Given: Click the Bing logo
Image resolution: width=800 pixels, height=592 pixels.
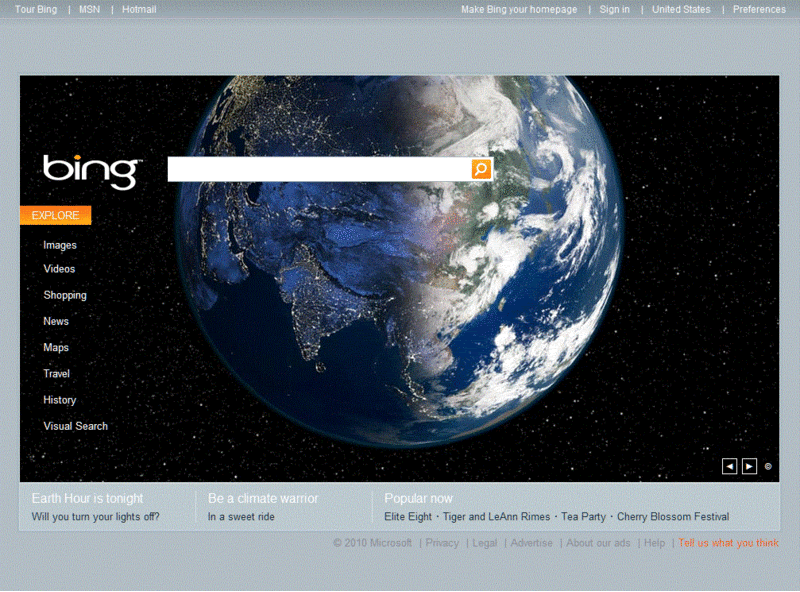Looking at the screenshot, I should point(92,172).
